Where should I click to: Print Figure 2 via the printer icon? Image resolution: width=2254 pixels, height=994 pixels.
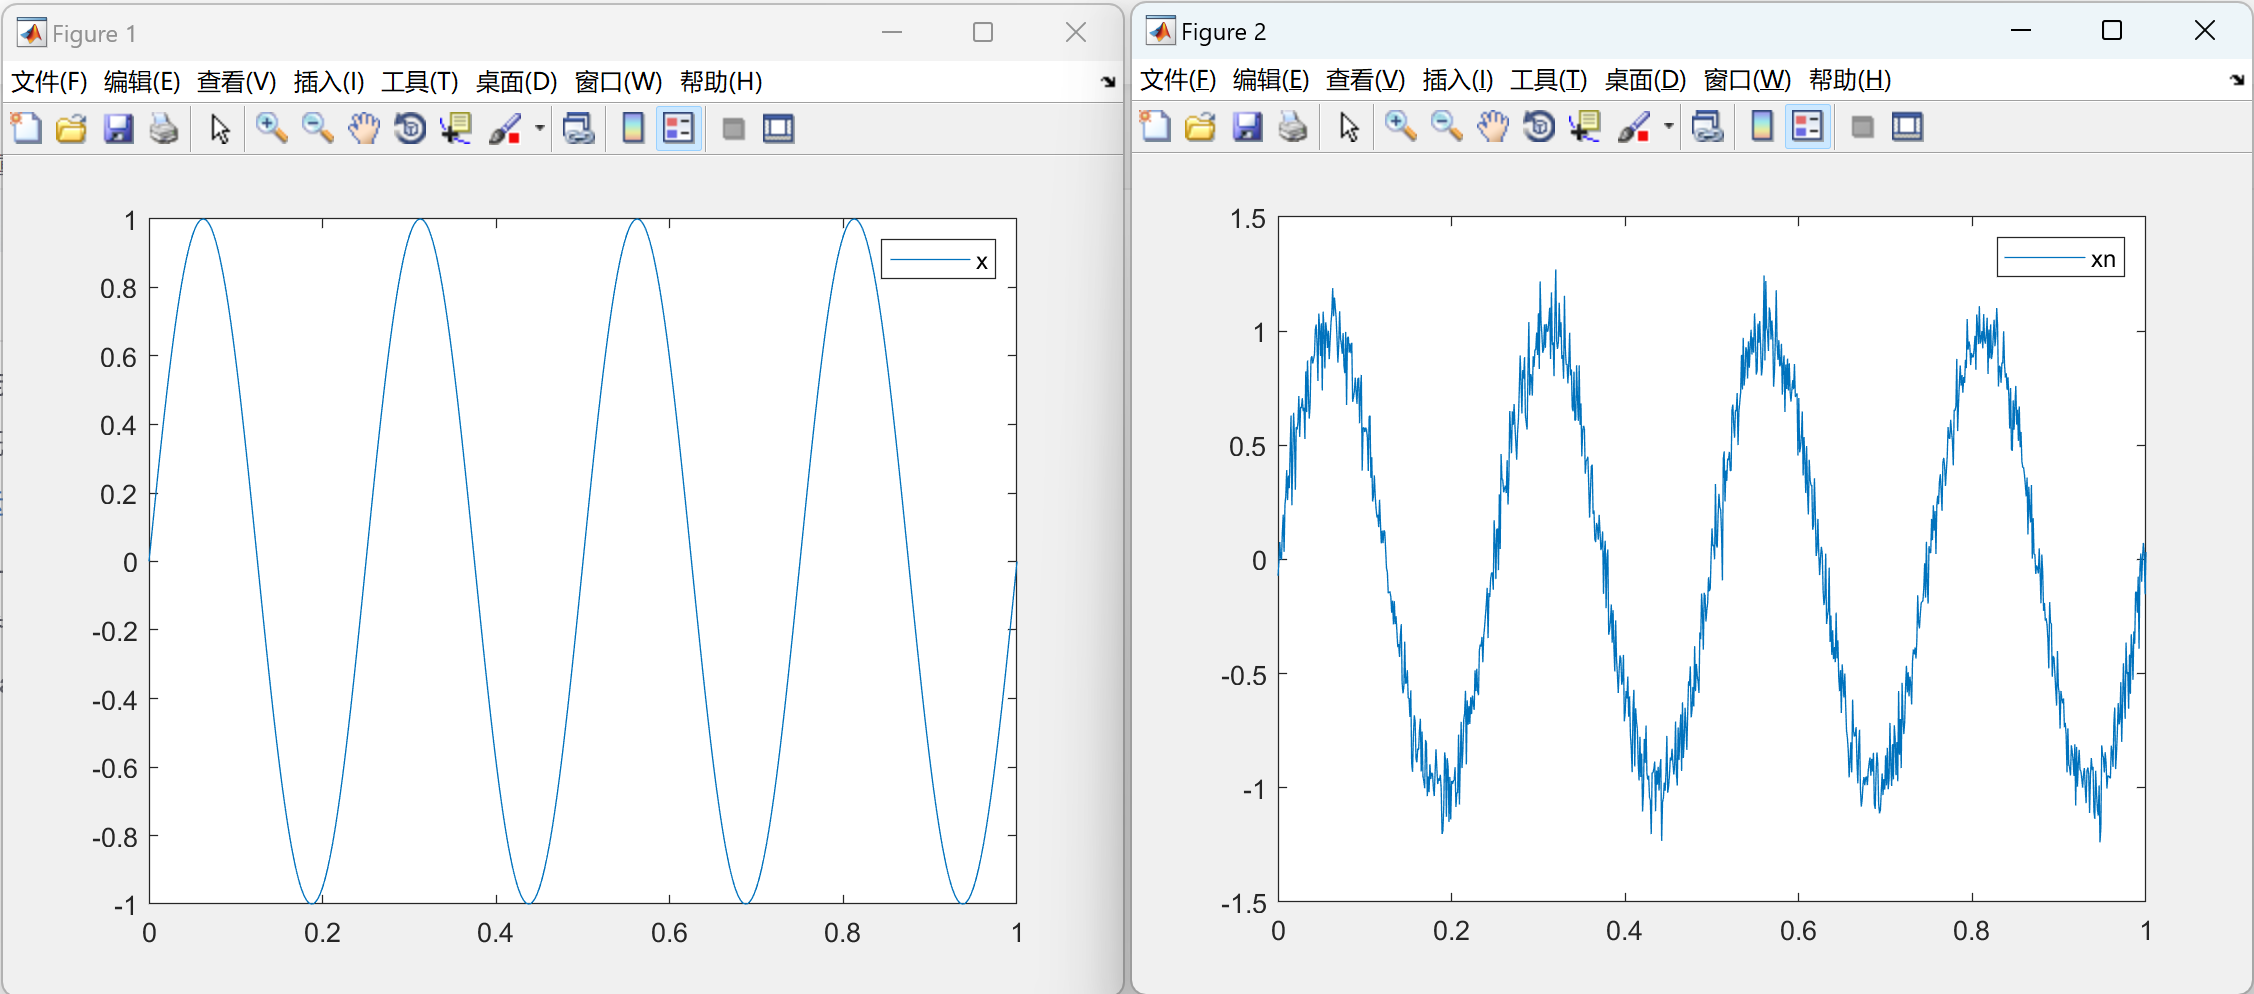click(x=1293, y=127)
